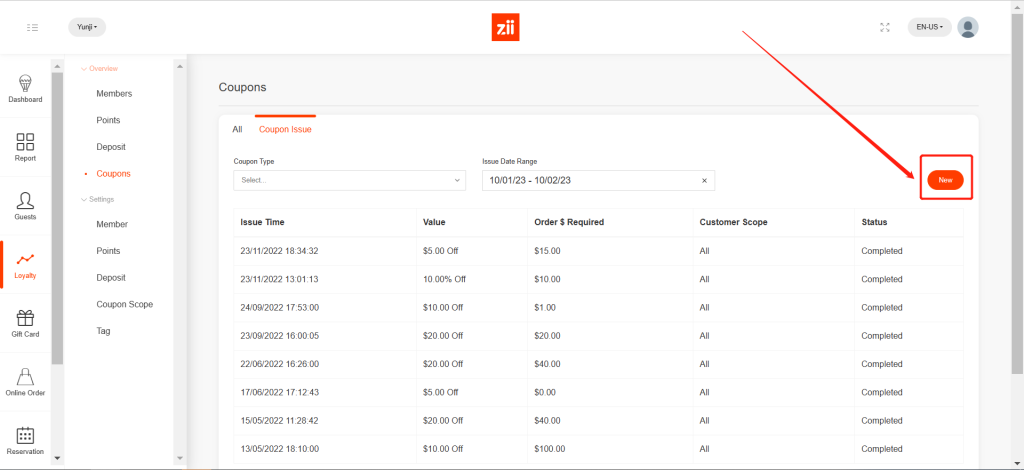Open Online Order from the sidebar
Viewport: 1024px width, 470px height.
click(25, 382)
